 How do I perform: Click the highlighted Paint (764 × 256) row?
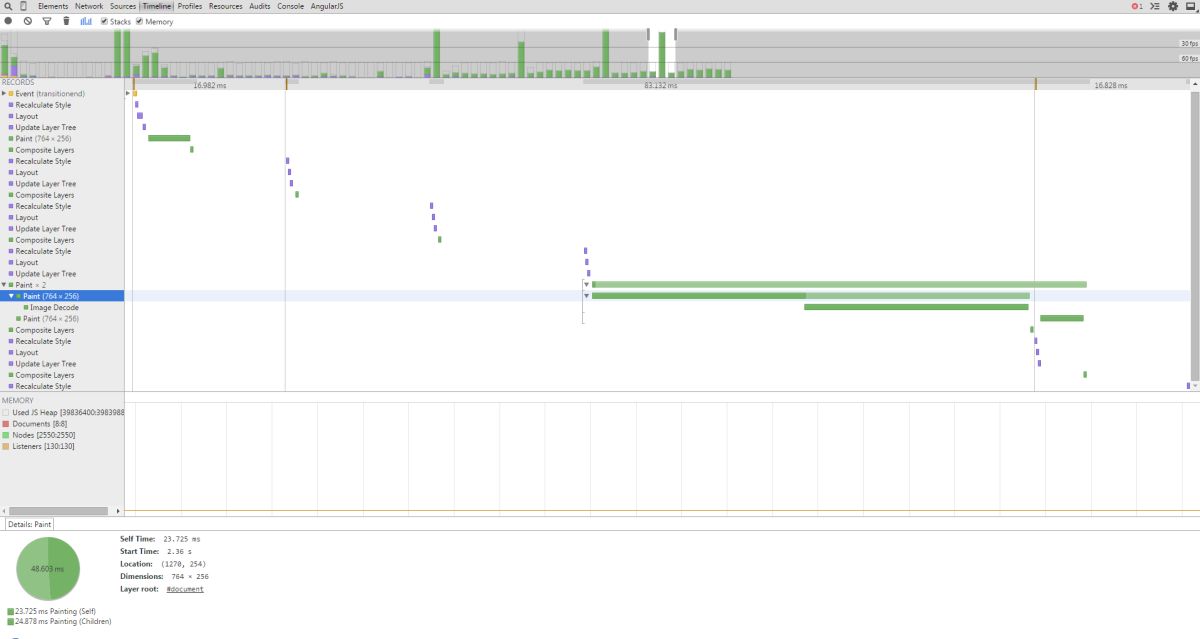[62, 296]
